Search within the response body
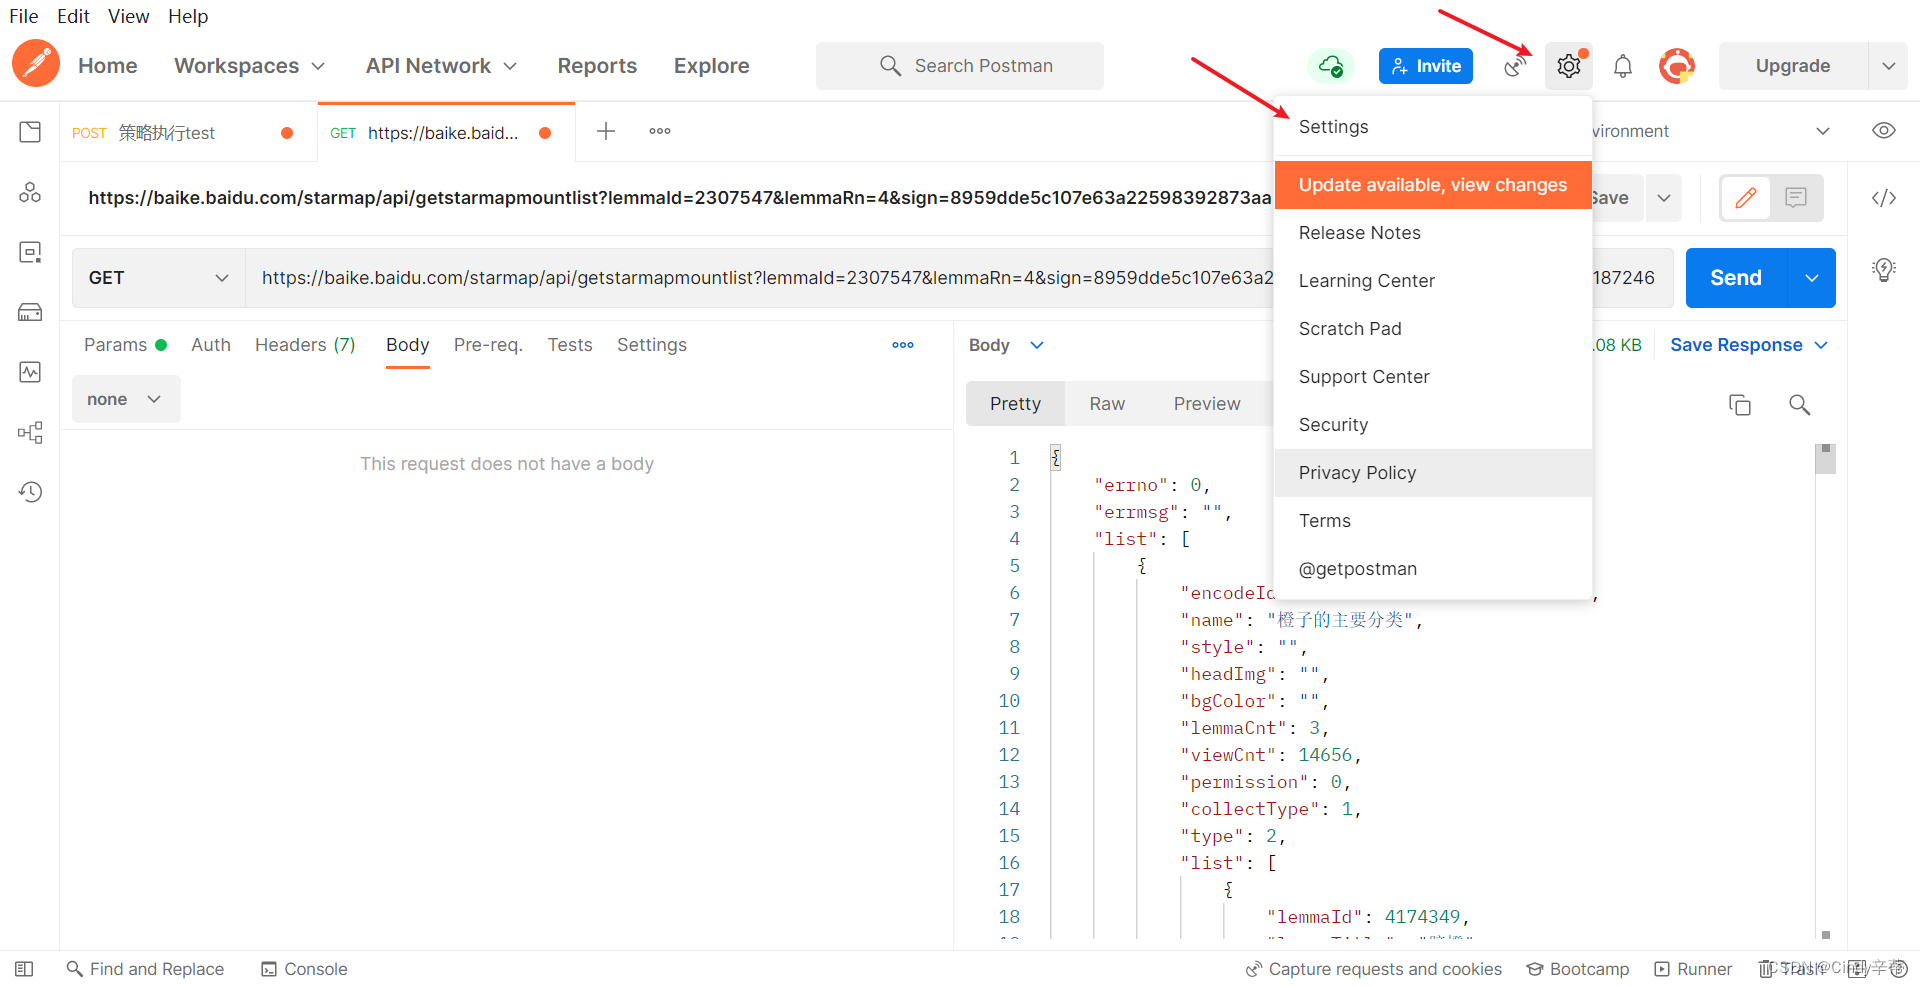The width and height of the screenshot is (1920, 986). pyautogui.click(x=1799, y=405)
